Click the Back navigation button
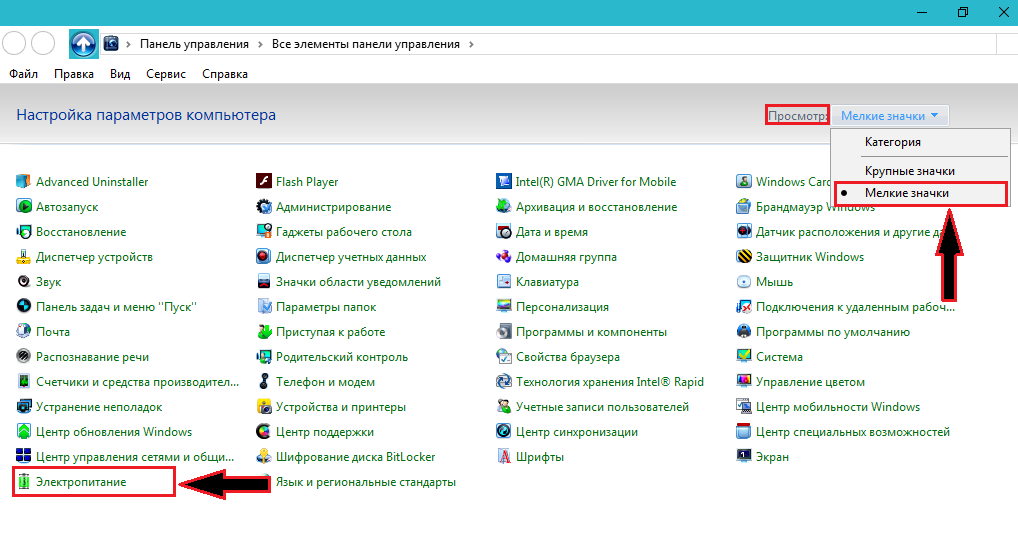 tap(14, 43)
